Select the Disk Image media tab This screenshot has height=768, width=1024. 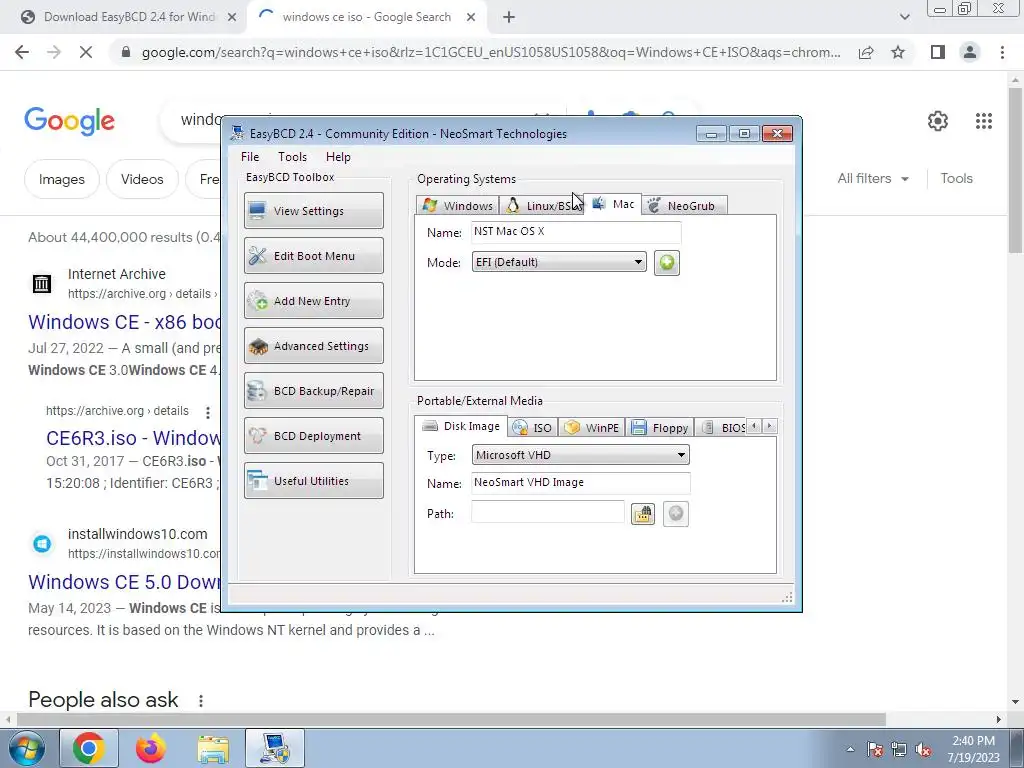coord(461,426)
